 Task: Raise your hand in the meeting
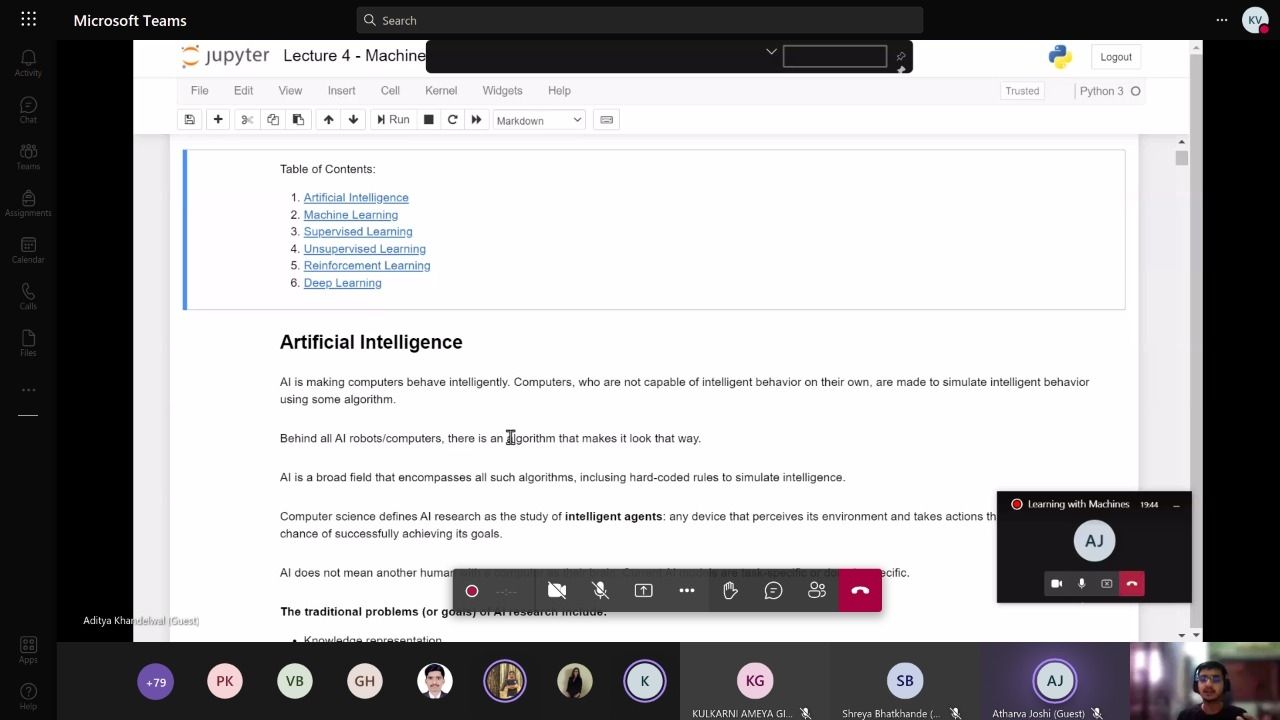click(x=730, y=591)
